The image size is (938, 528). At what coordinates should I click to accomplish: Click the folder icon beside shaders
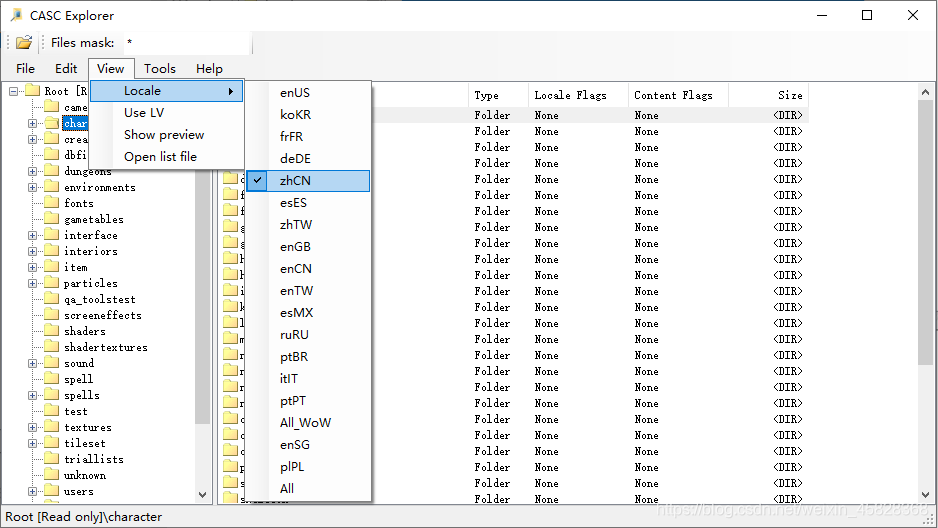point(52,331)
